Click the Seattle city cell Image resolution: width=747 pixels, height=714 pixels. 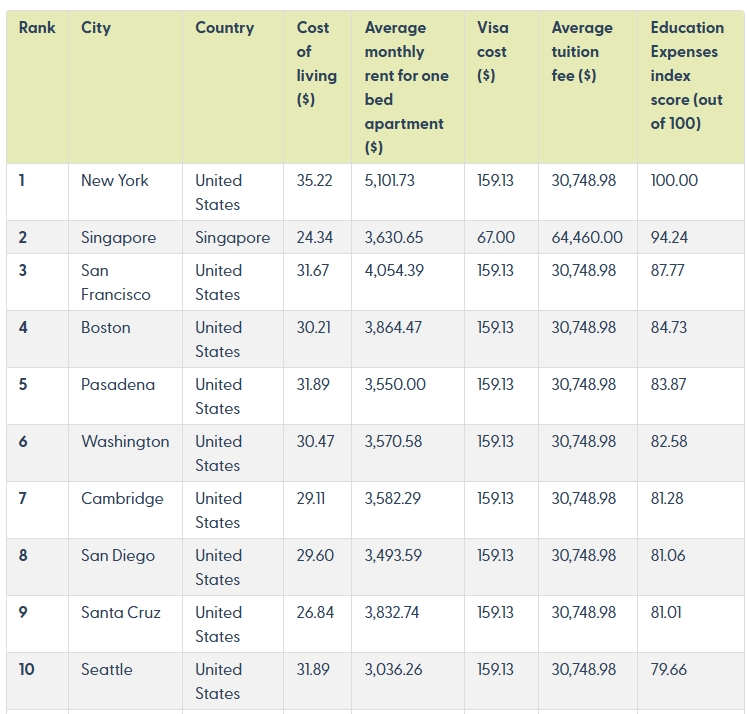click(107, 670)
